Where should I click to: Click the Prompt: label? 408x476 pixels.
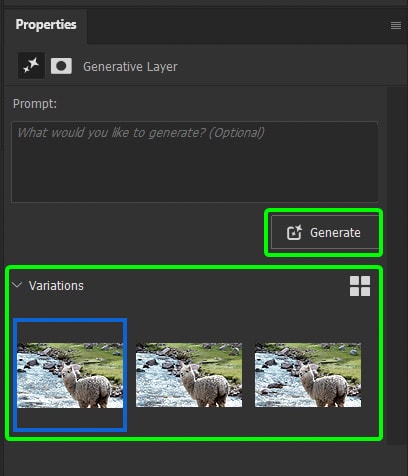point(35,104)
